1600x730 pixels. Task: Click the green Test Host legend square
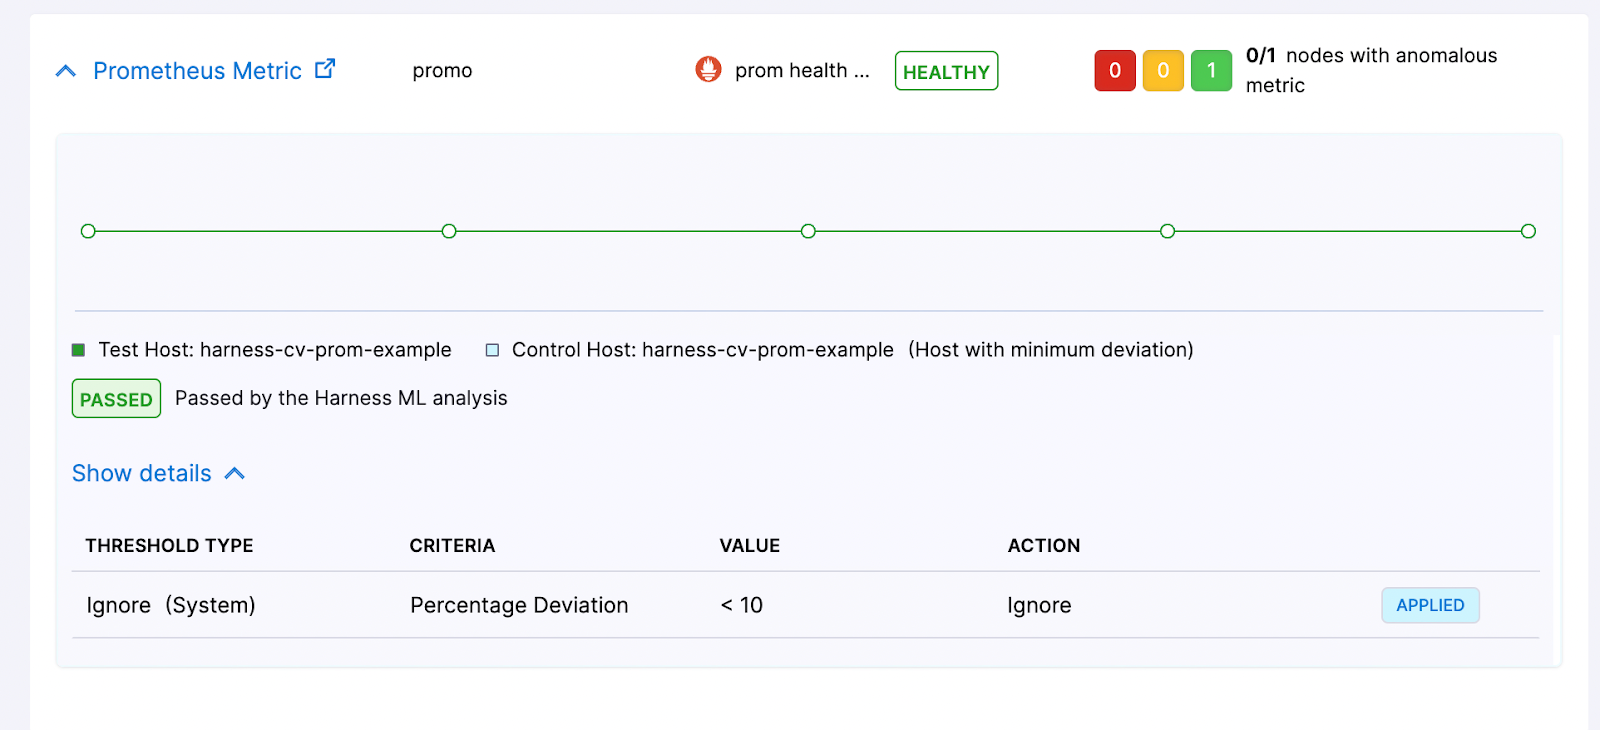[78, 350]
